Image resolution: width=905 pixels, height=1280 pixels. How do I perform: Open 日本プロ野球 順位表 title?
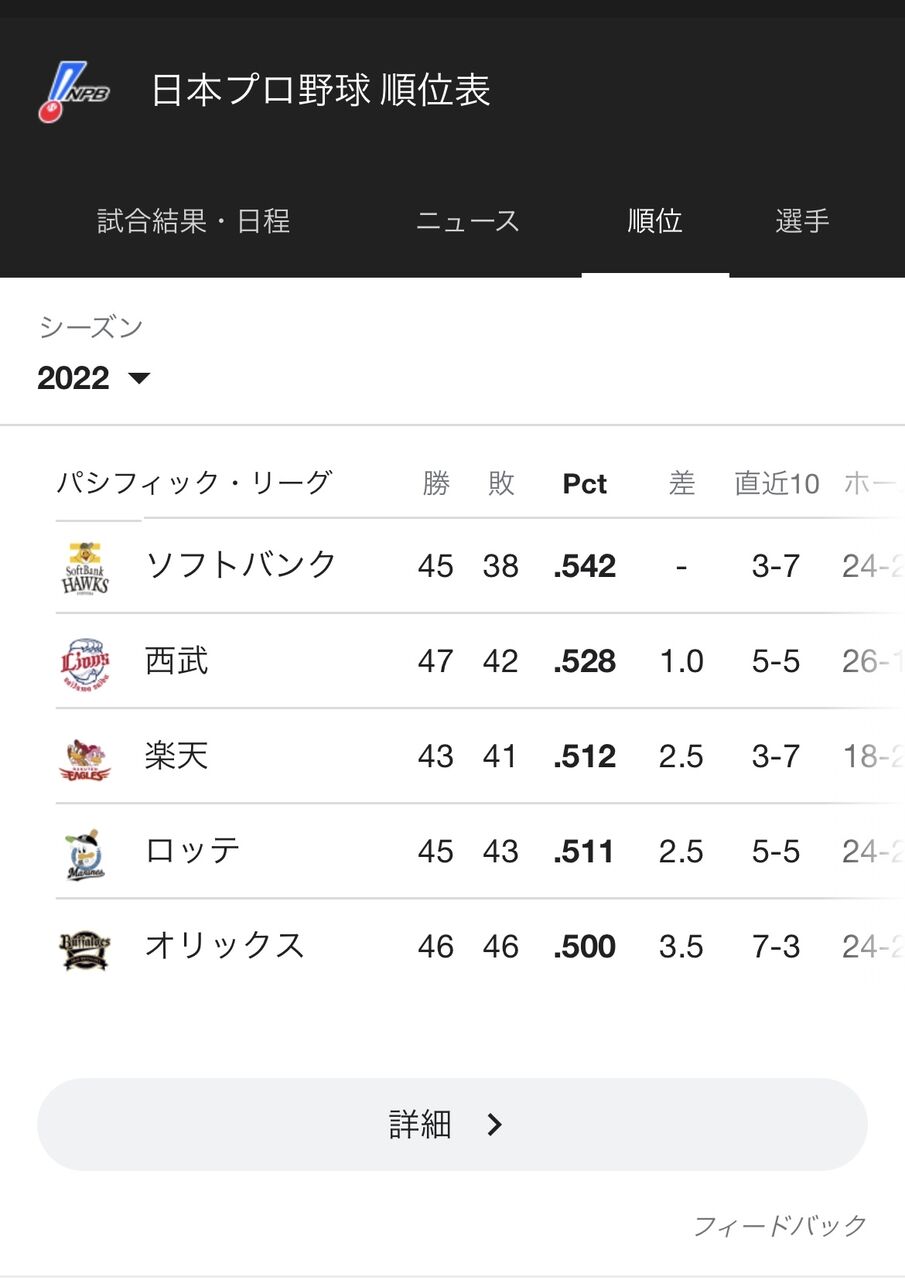tap(321, 91)
